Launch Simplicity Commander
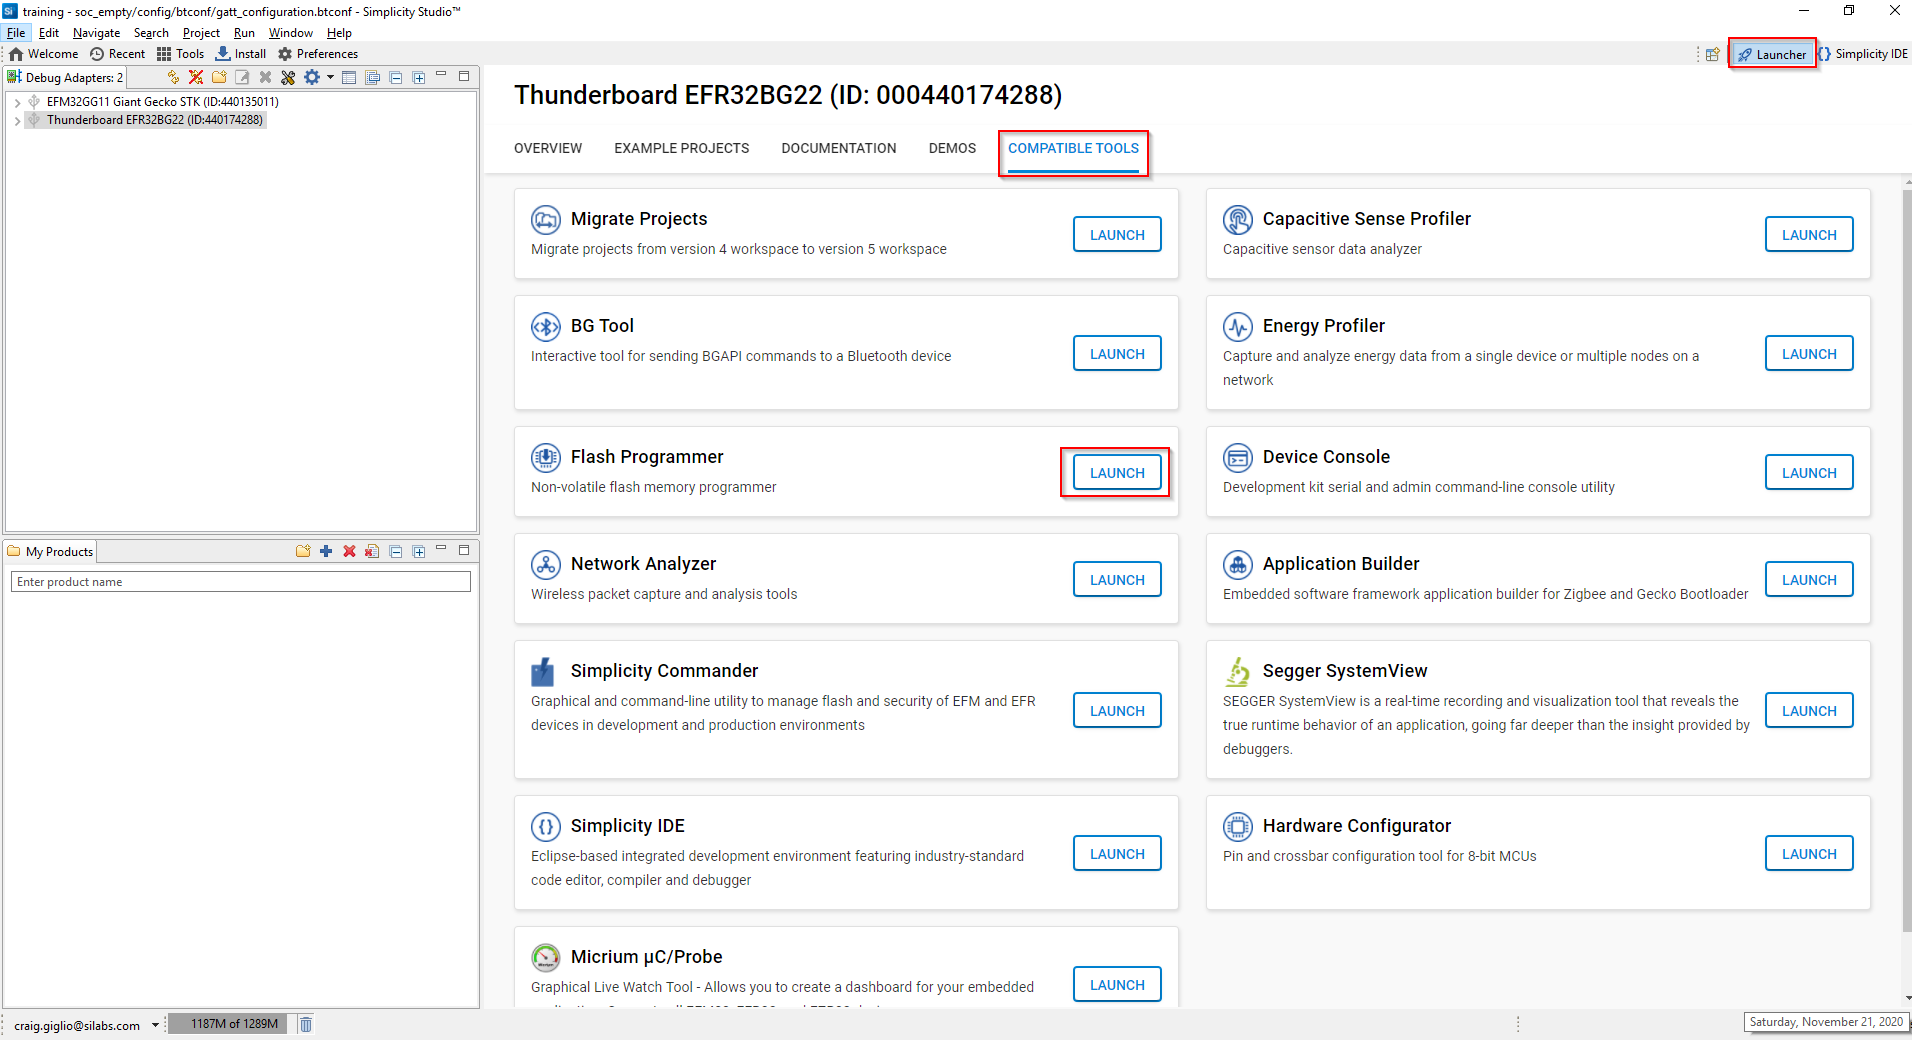The image size is (1912, 1040). (1117, 711)
